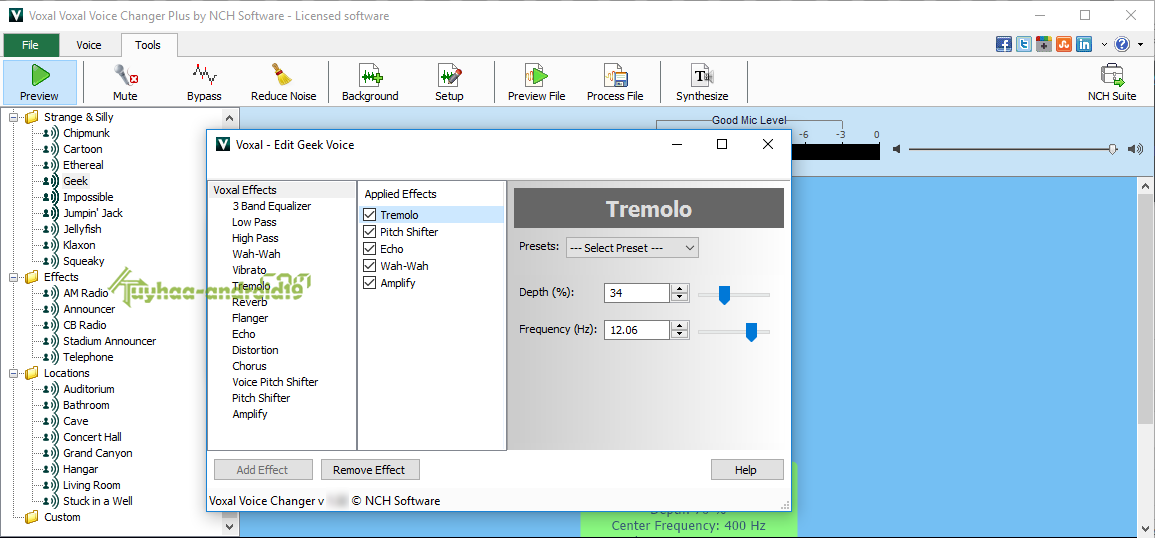The image size is (1155, 538).
Task: Share on StumbleUpon icon
Action: [x=1064, y=44]
